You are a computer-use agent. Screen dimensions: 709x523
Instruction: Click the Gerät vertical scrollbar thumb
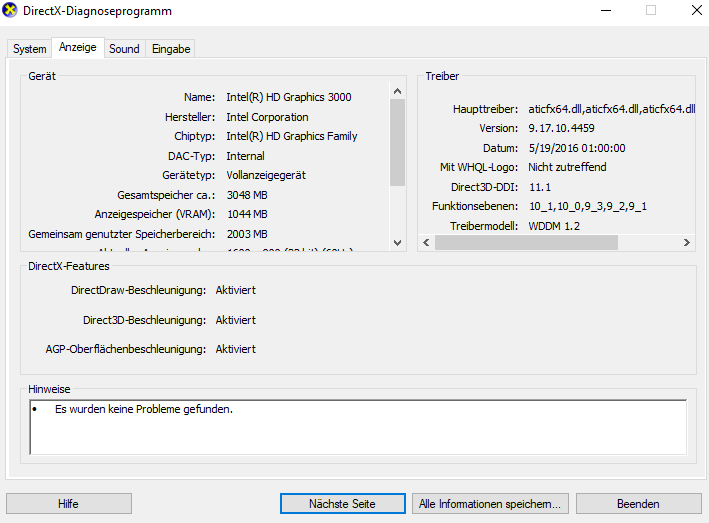[397, 142]
